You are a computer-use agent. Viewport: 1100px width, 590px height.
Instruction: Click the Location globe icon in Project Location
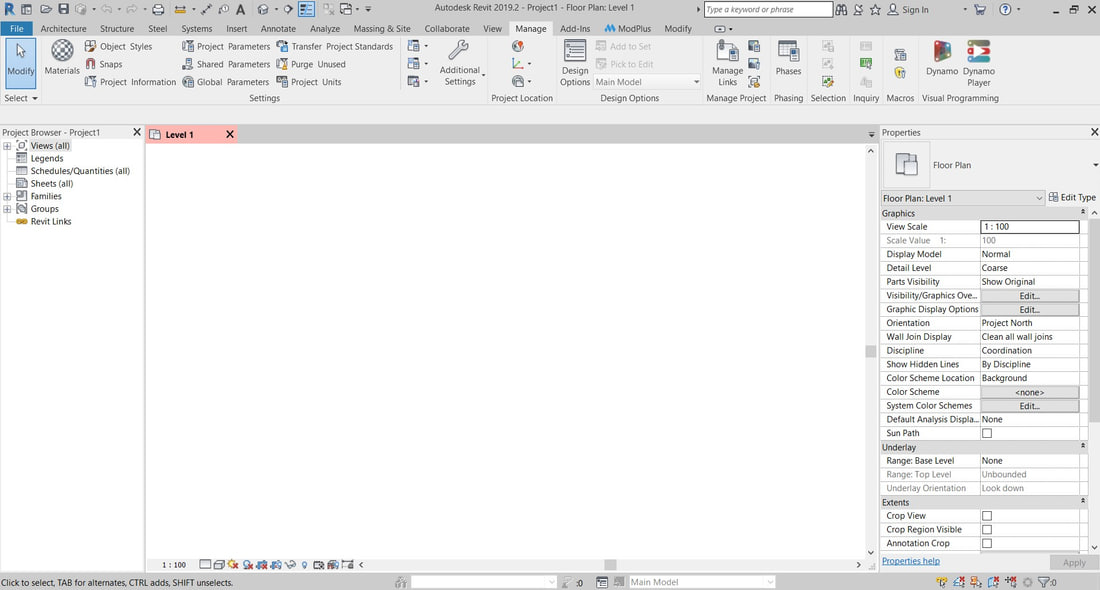[518, 46]
